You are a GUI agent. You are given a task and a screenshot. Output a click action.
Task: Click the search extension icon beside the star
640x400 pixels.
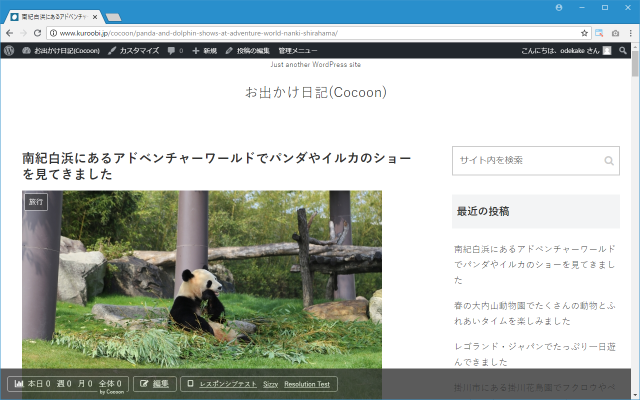tap(599, 33)
